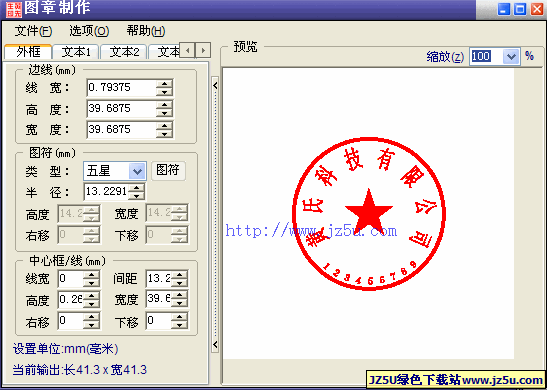Click the 中心框 下移 field

[158, 321]
